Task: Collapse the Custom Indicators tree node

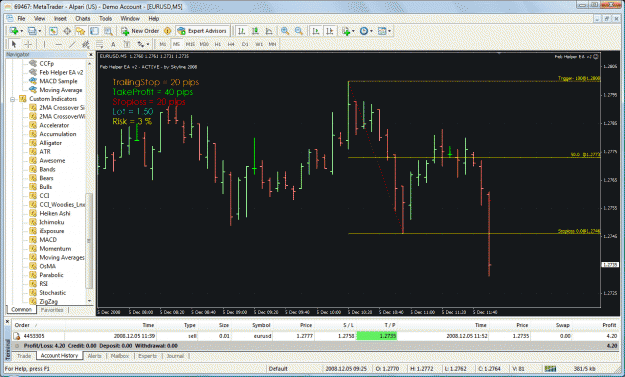Action: click(x=13, y=99)
